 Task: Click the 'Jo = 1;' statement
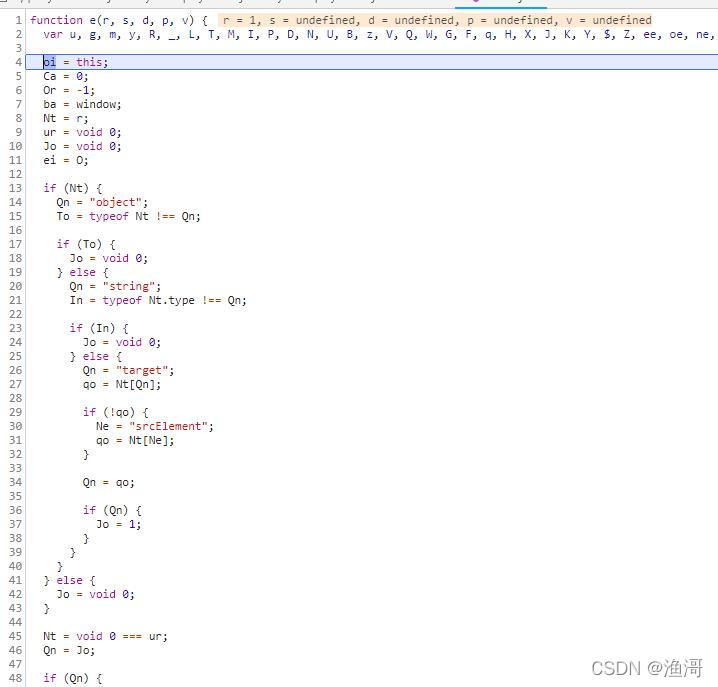point(118,524)
